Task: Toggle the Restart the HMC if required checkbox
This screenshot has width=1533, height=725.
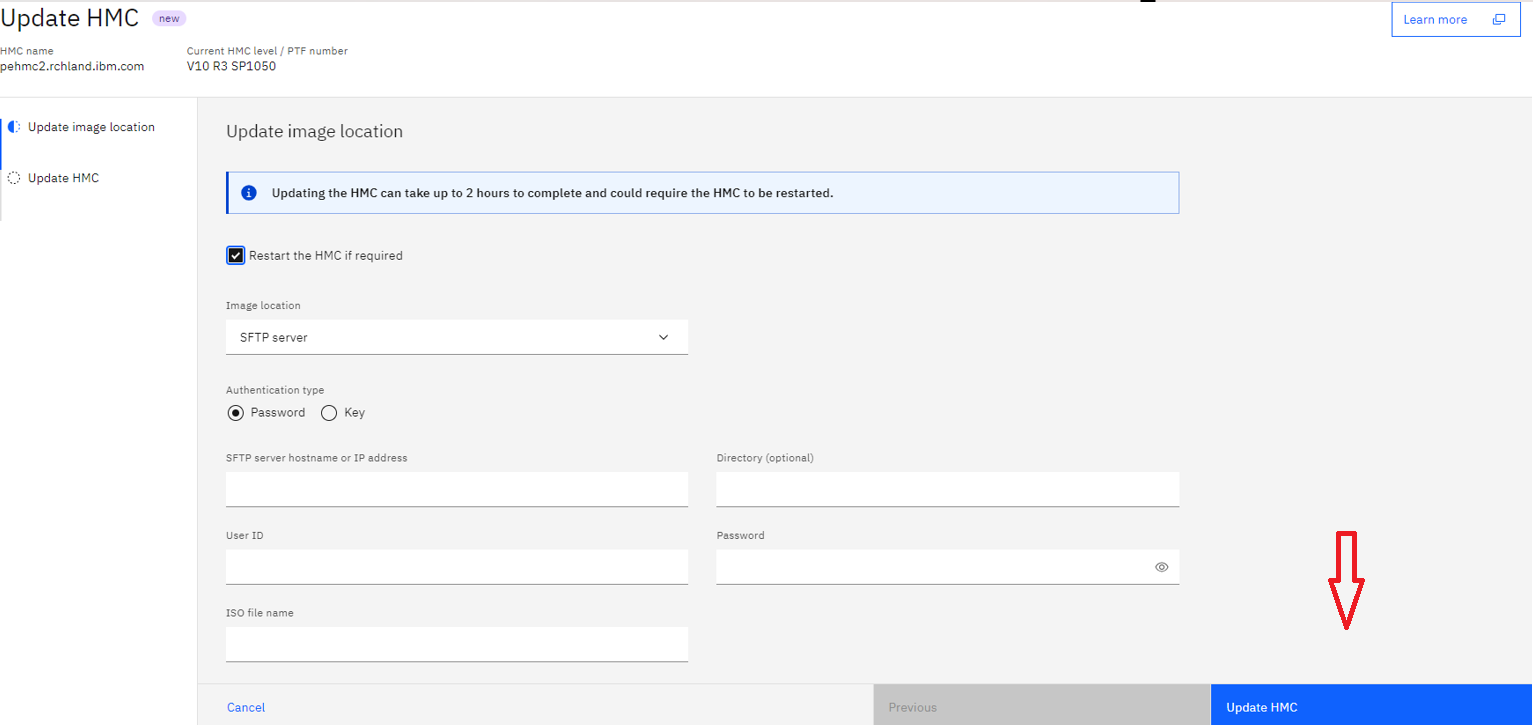Action: click(236, 255)
